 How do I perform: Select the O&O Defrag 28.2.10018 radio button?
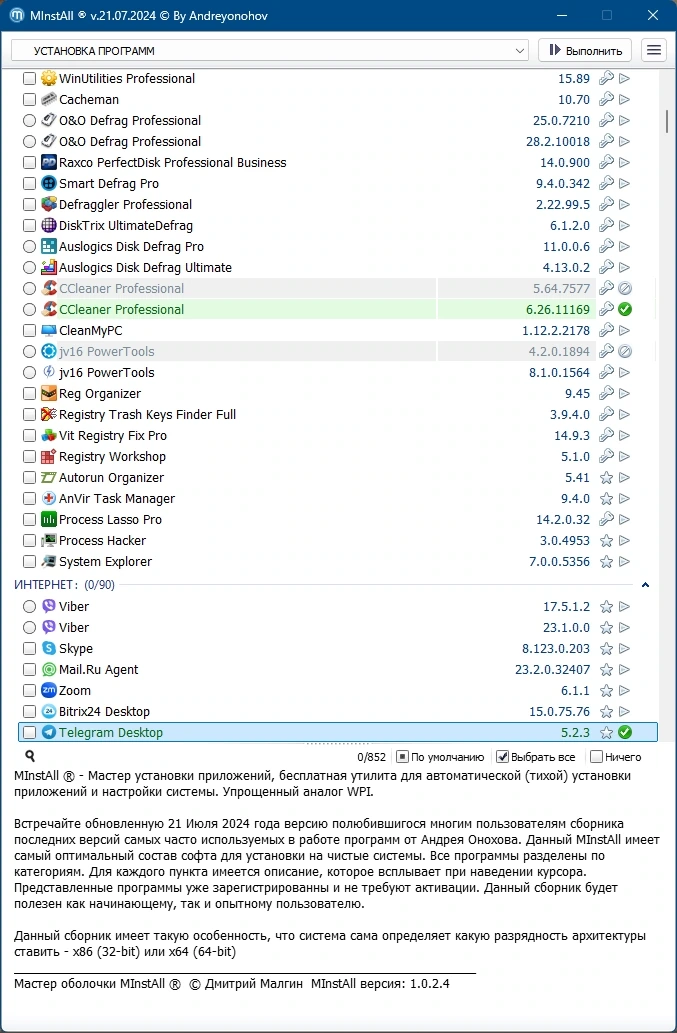click(30, 142)
